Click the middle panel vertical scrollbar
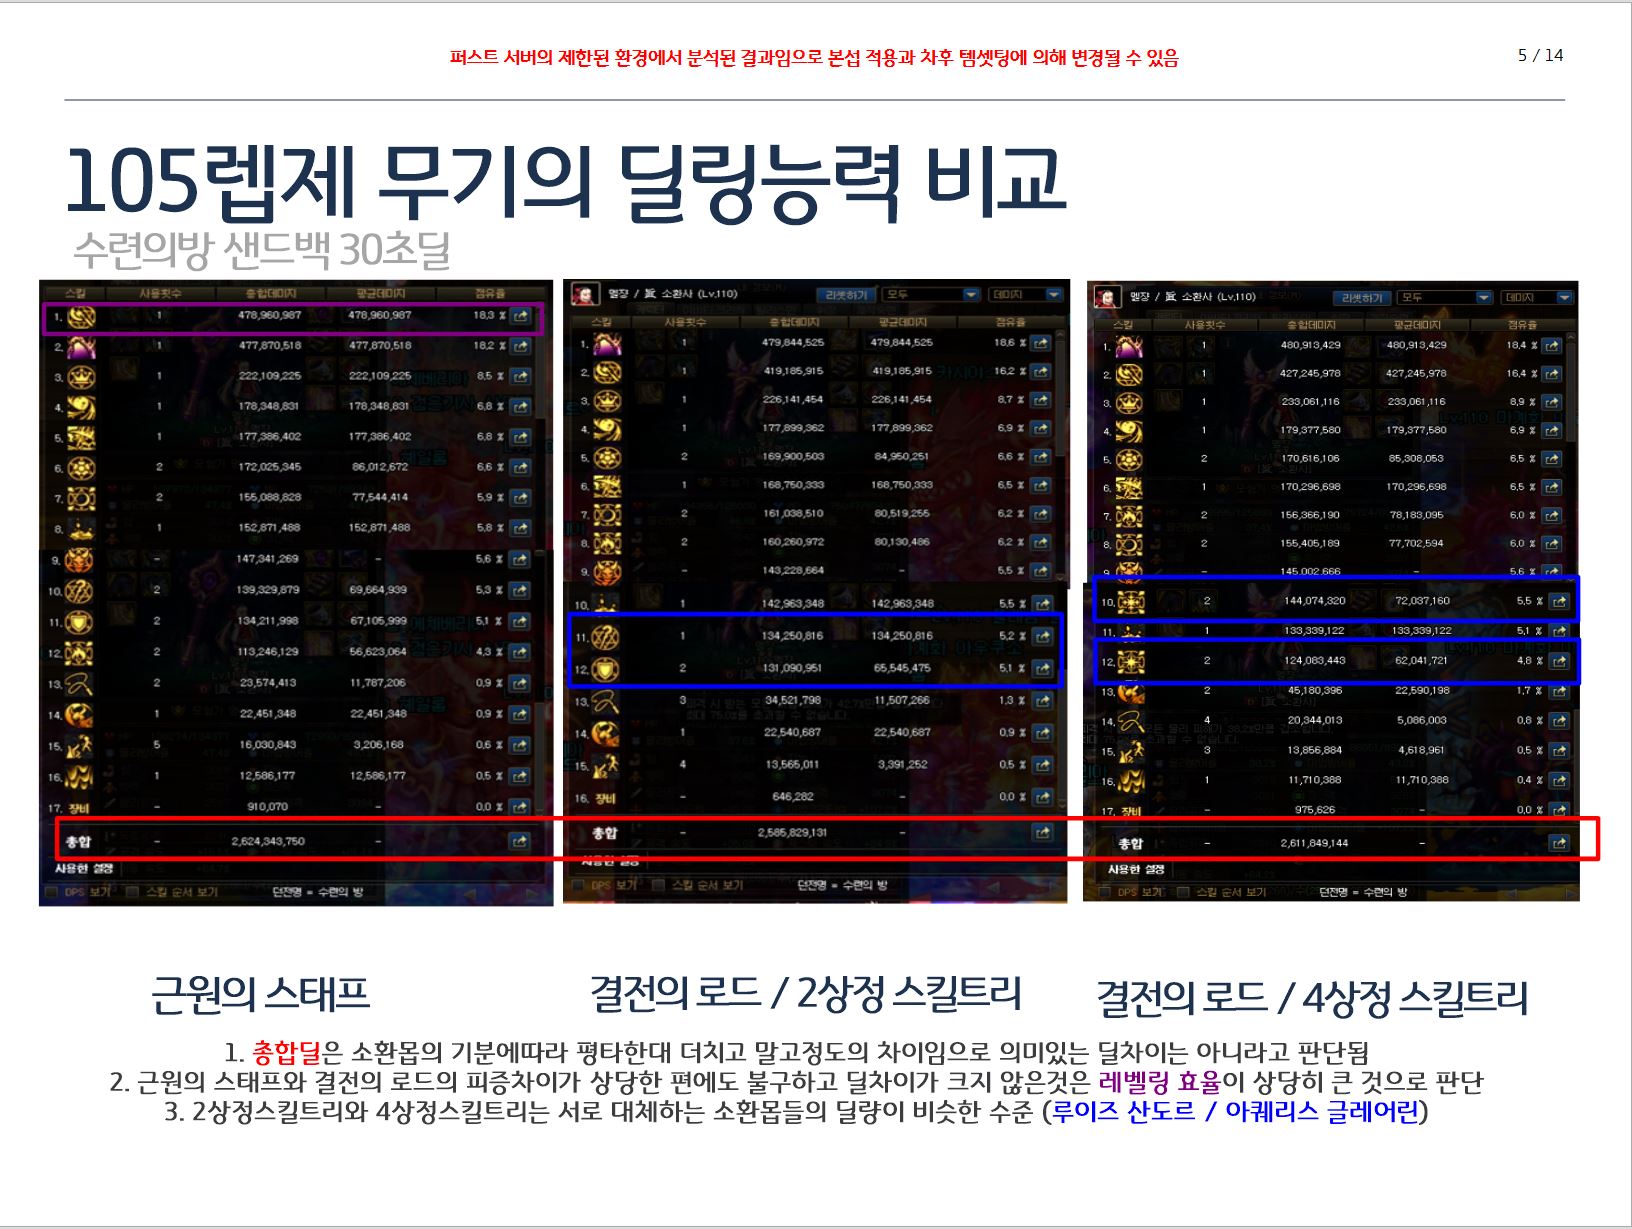Viewport: 1632px width, 1229px height. pyautogui.click(x=1062, y=450)
